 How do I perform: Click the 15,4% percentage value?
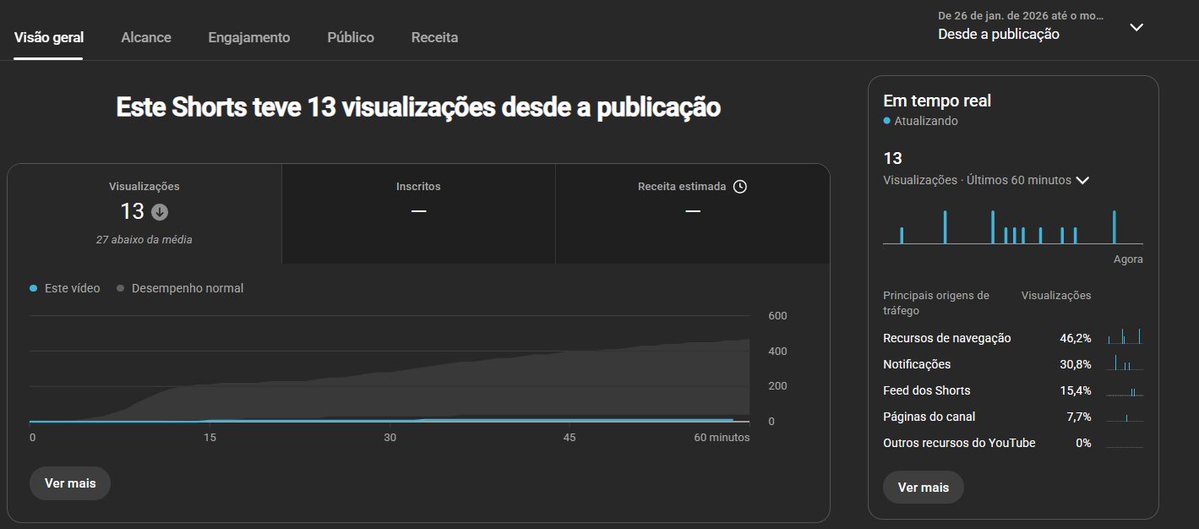pos(1075,390)
